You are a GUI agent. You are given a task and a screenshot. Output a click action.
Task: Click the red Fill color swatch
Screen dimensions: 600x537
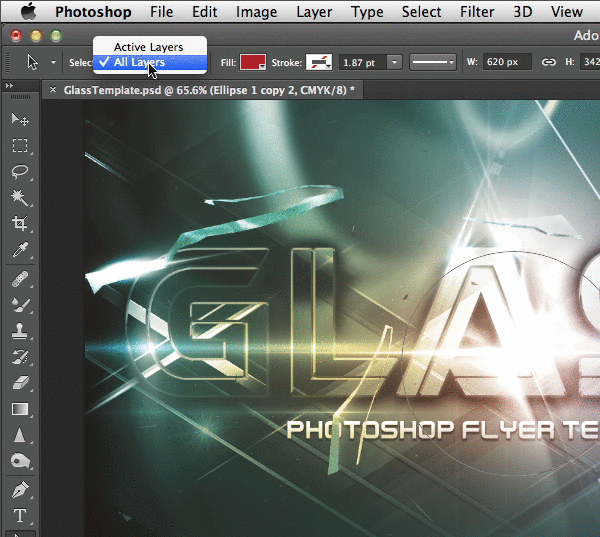click(x=252, y=62)
